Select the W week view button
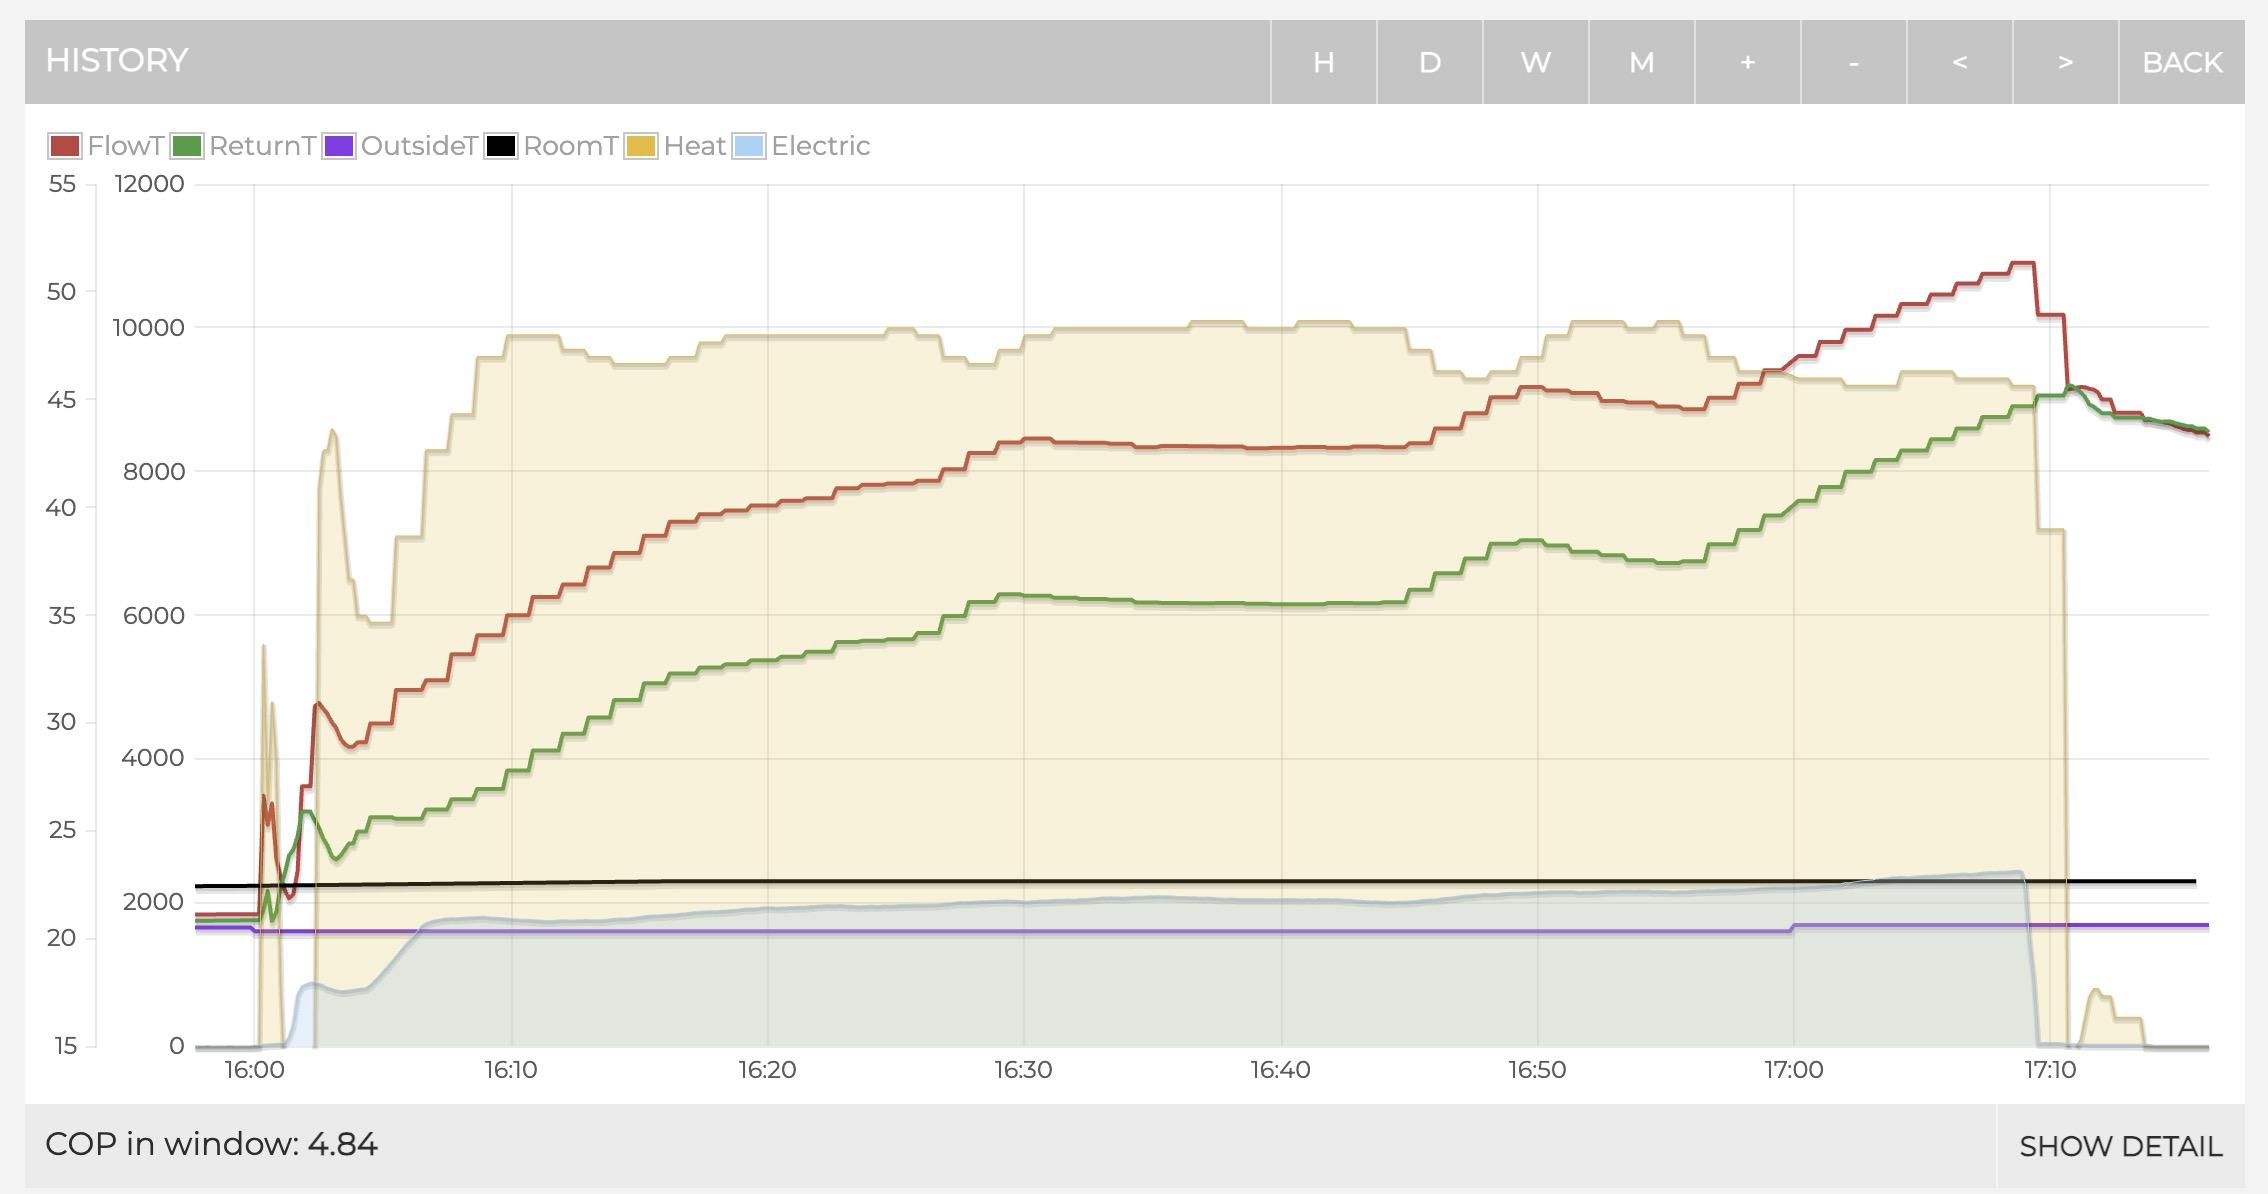 pos(1535,62)
